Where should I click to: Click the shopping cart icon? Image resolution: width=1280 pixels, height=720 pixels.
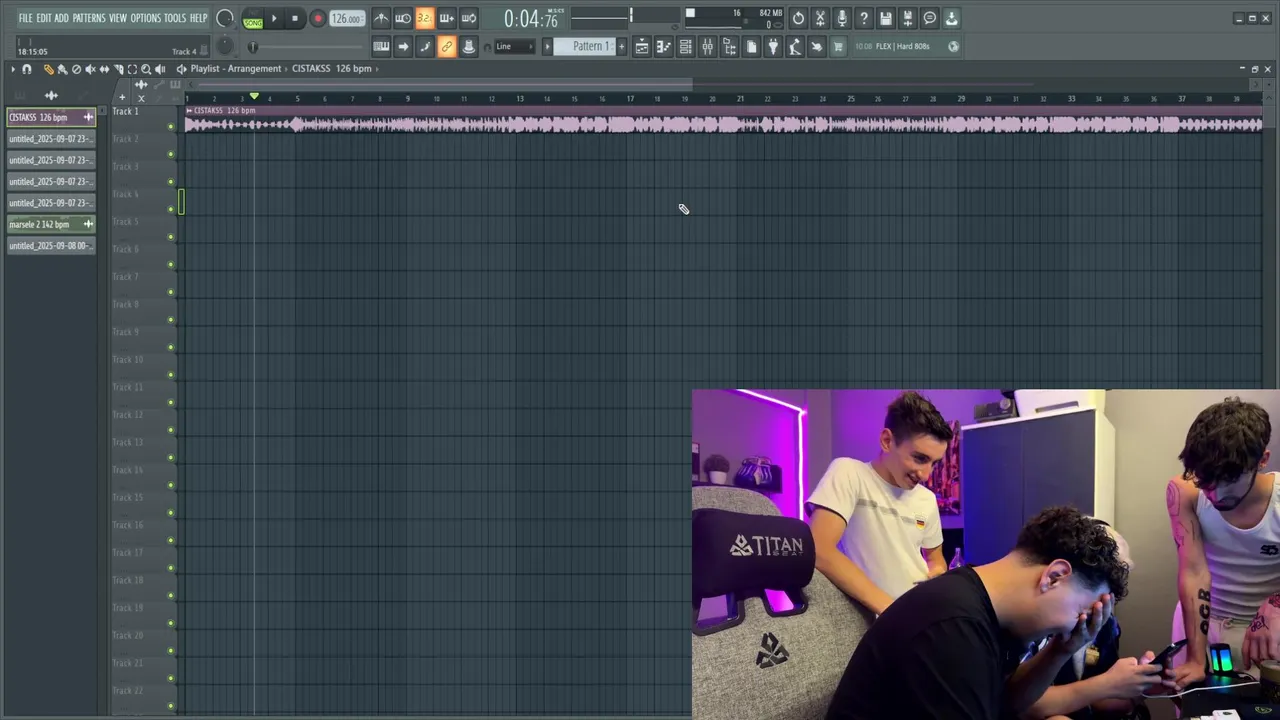(838, 46)
